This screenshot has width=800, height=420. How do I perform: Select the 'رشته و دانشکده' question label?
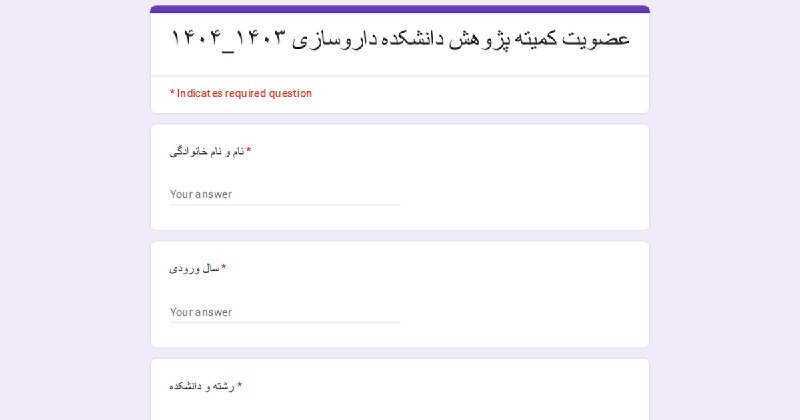click(202, 386)
